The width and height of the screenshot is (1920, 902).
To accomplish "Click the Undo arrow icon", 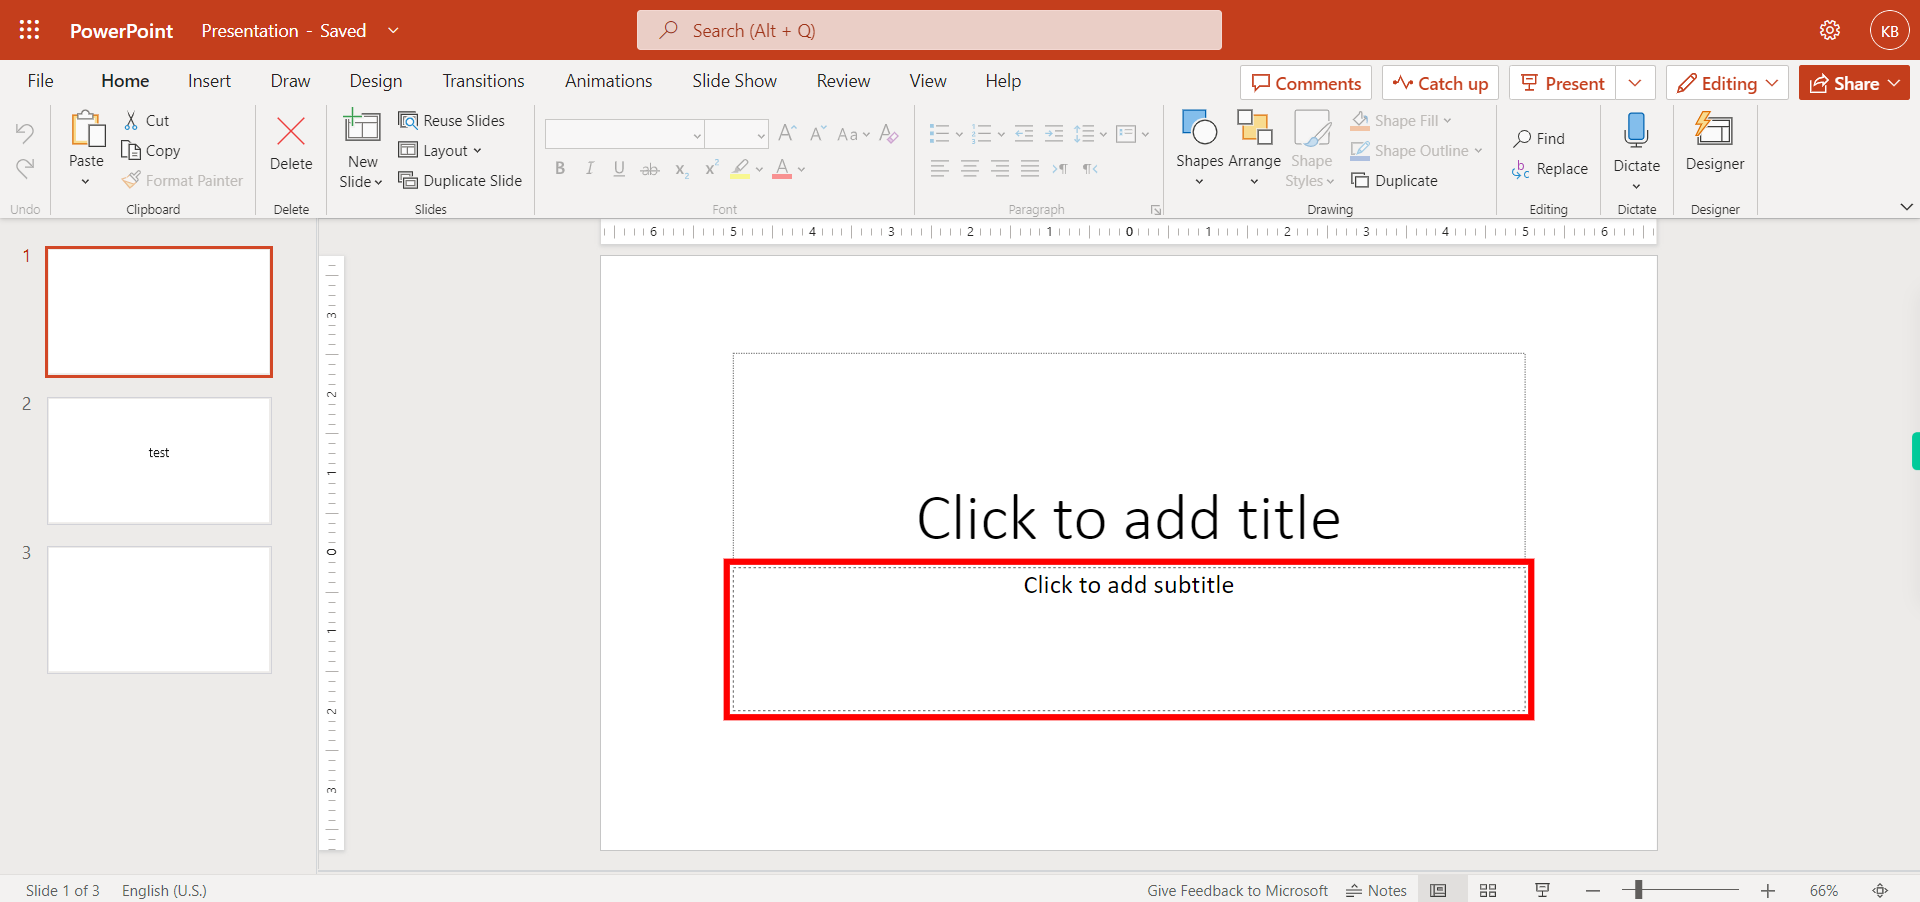I will pos(25,133).
